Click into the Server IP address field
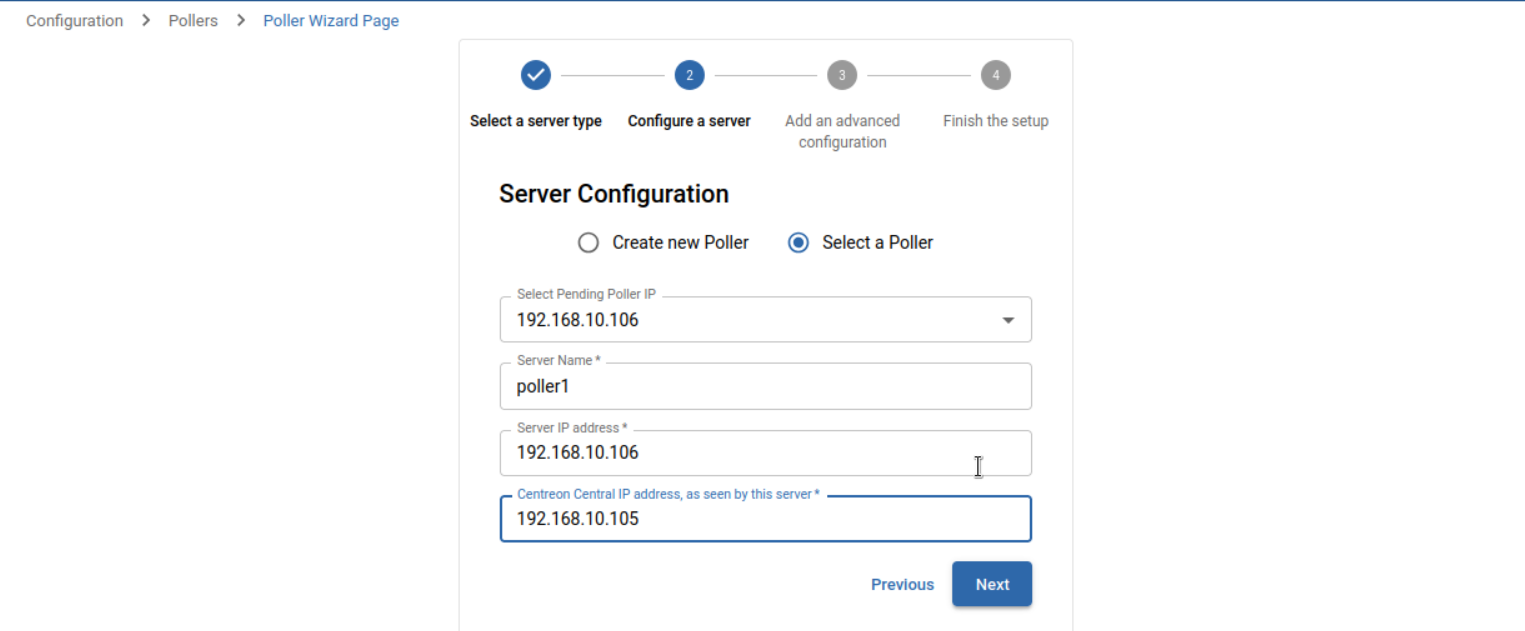The width and height of the screenshot is (1525, 631). pos(765,453)
